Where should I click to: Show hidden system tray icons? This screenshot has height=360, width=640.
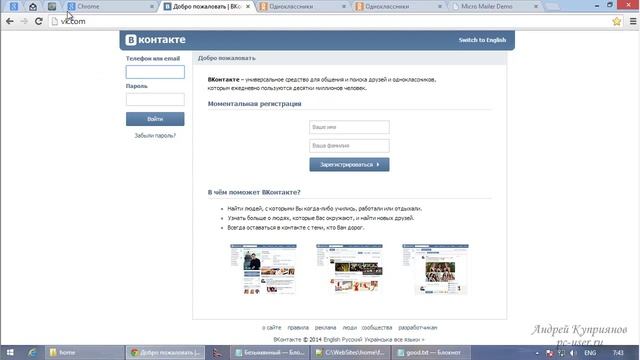[x=537, y=353]
